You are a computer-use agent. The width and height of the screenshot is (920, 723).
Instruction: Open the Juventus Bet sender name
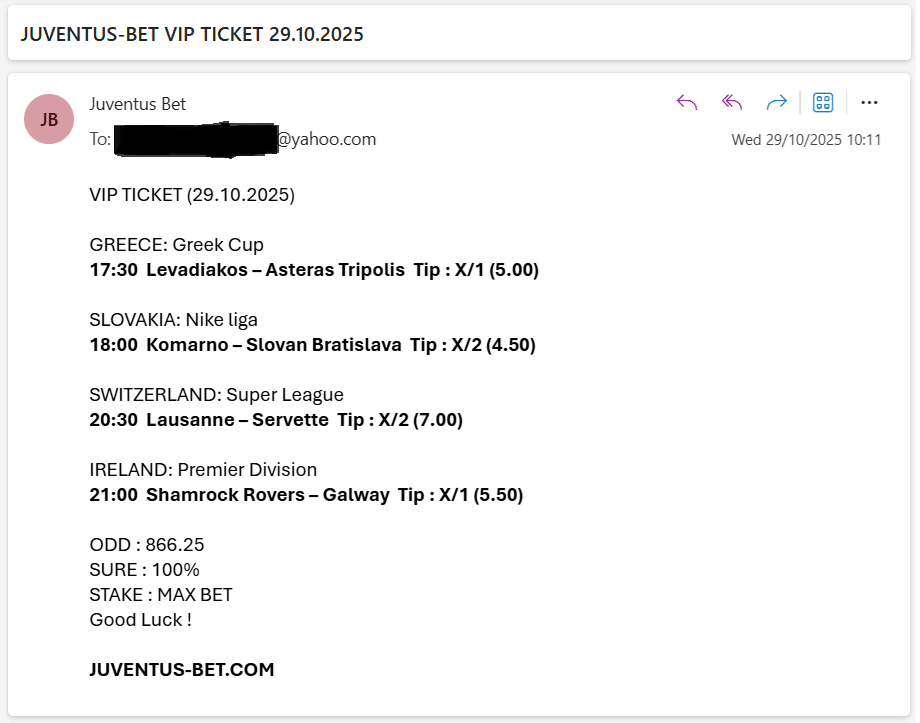(137, 104)
